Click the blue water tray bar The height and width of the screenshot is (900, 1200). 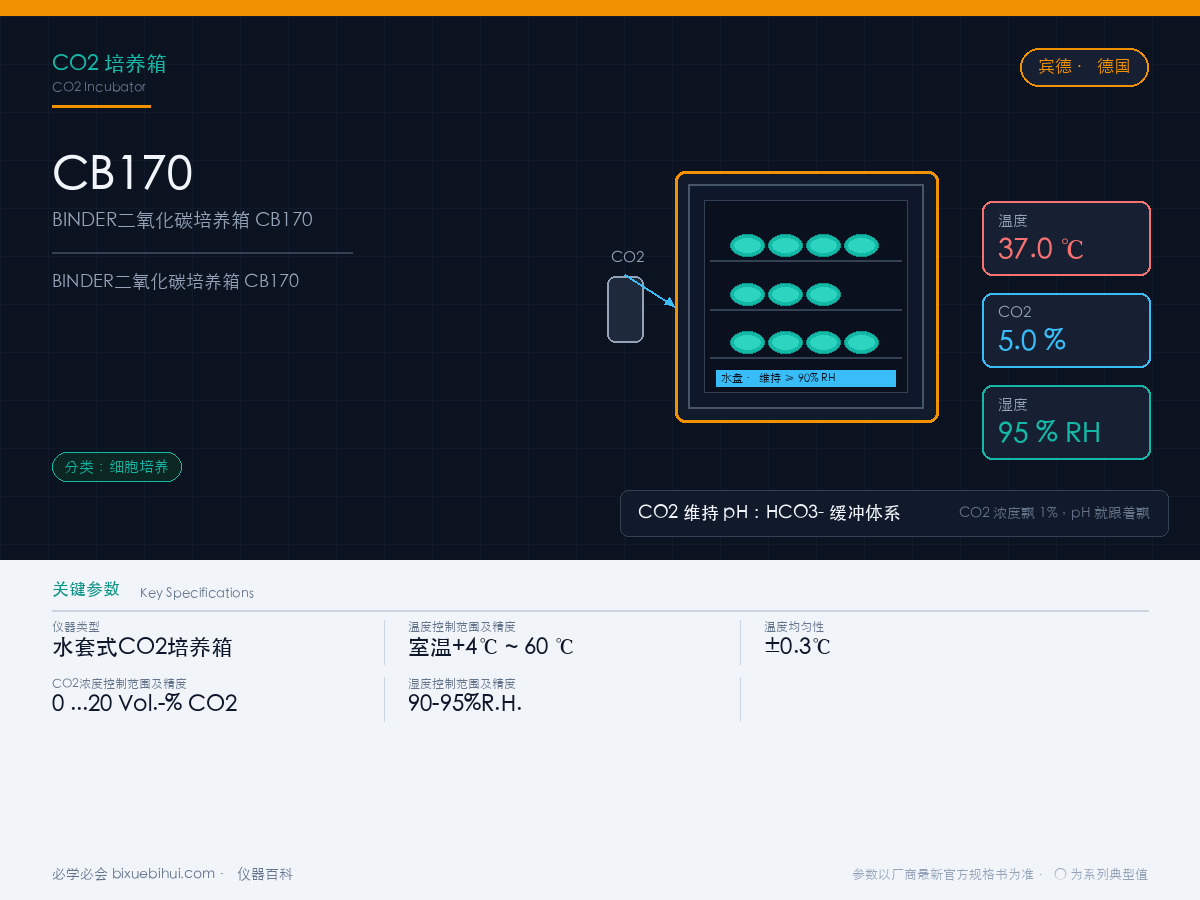[x=806, y=378]
